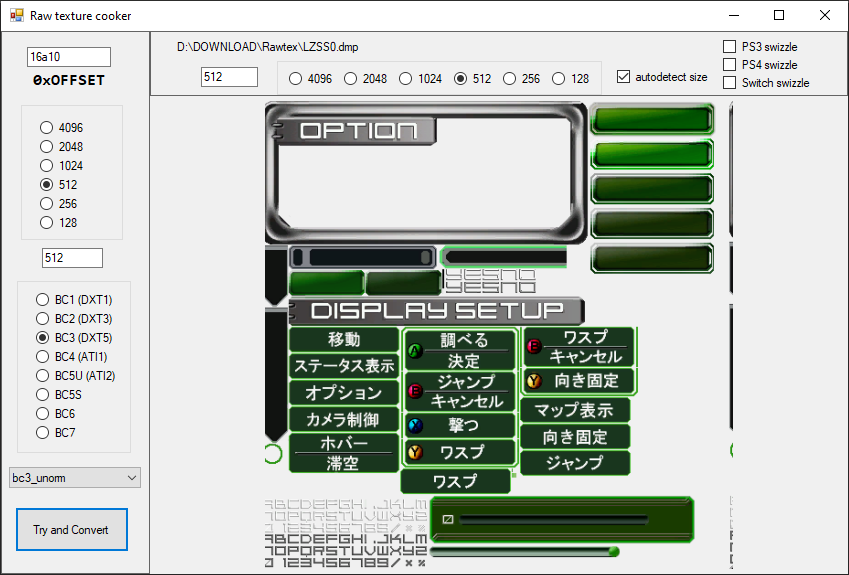The height and width of the screenshot is (575, 849).
Task: Toggle PS4 swizzle option
Action: coord(729,65)
